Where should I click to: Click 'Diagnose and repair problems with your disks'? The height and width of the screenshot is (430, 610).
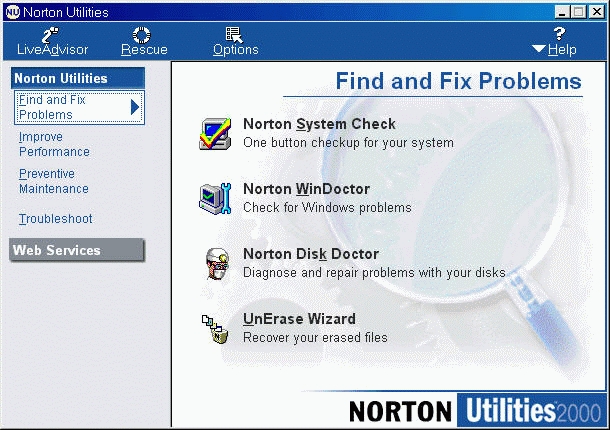pyautogui.click(x=374, y=273)
